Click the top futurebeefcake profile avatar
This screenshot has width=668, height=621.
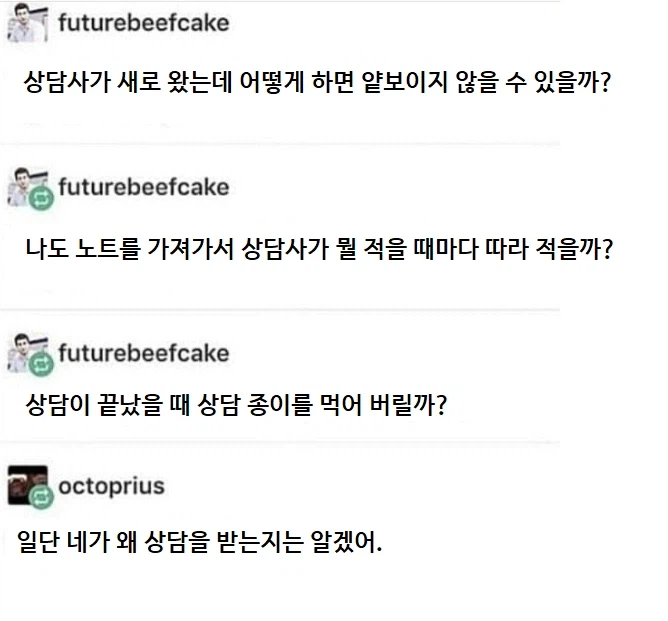[26, 23]
